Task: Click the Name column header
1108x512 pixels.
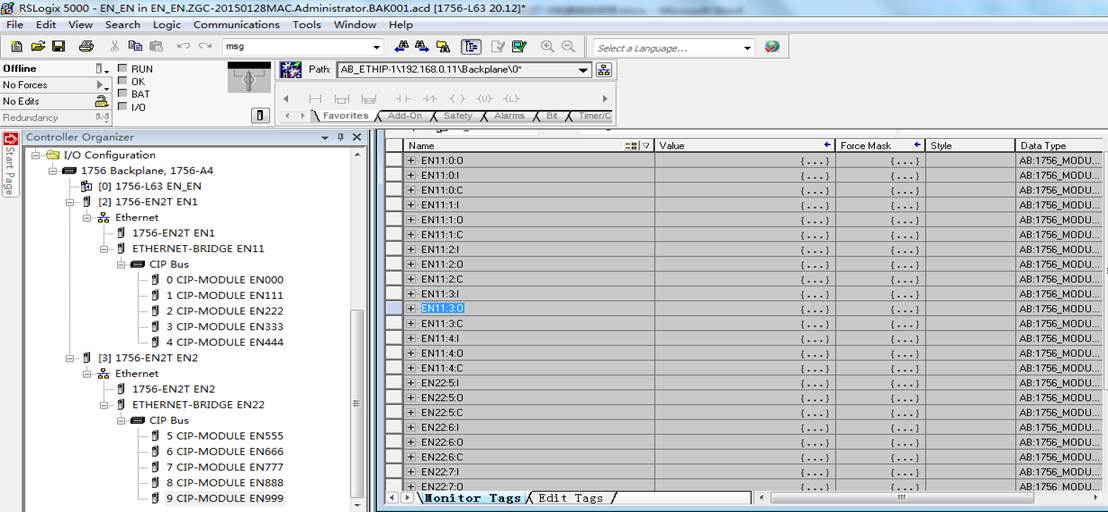Action: (529, 145)
